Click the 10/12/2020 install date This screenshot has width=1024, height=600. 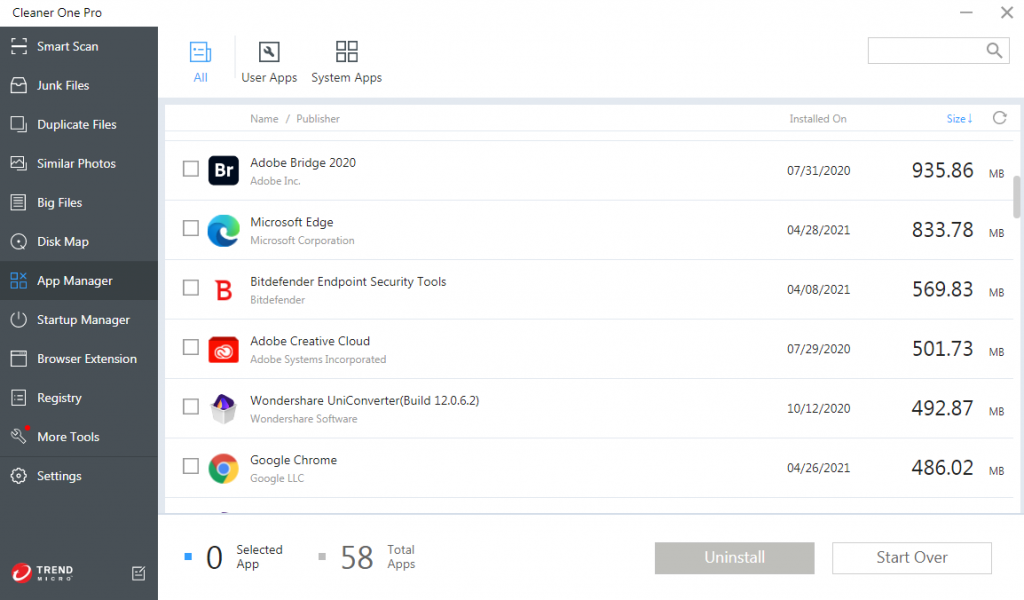tap(818, 408)
